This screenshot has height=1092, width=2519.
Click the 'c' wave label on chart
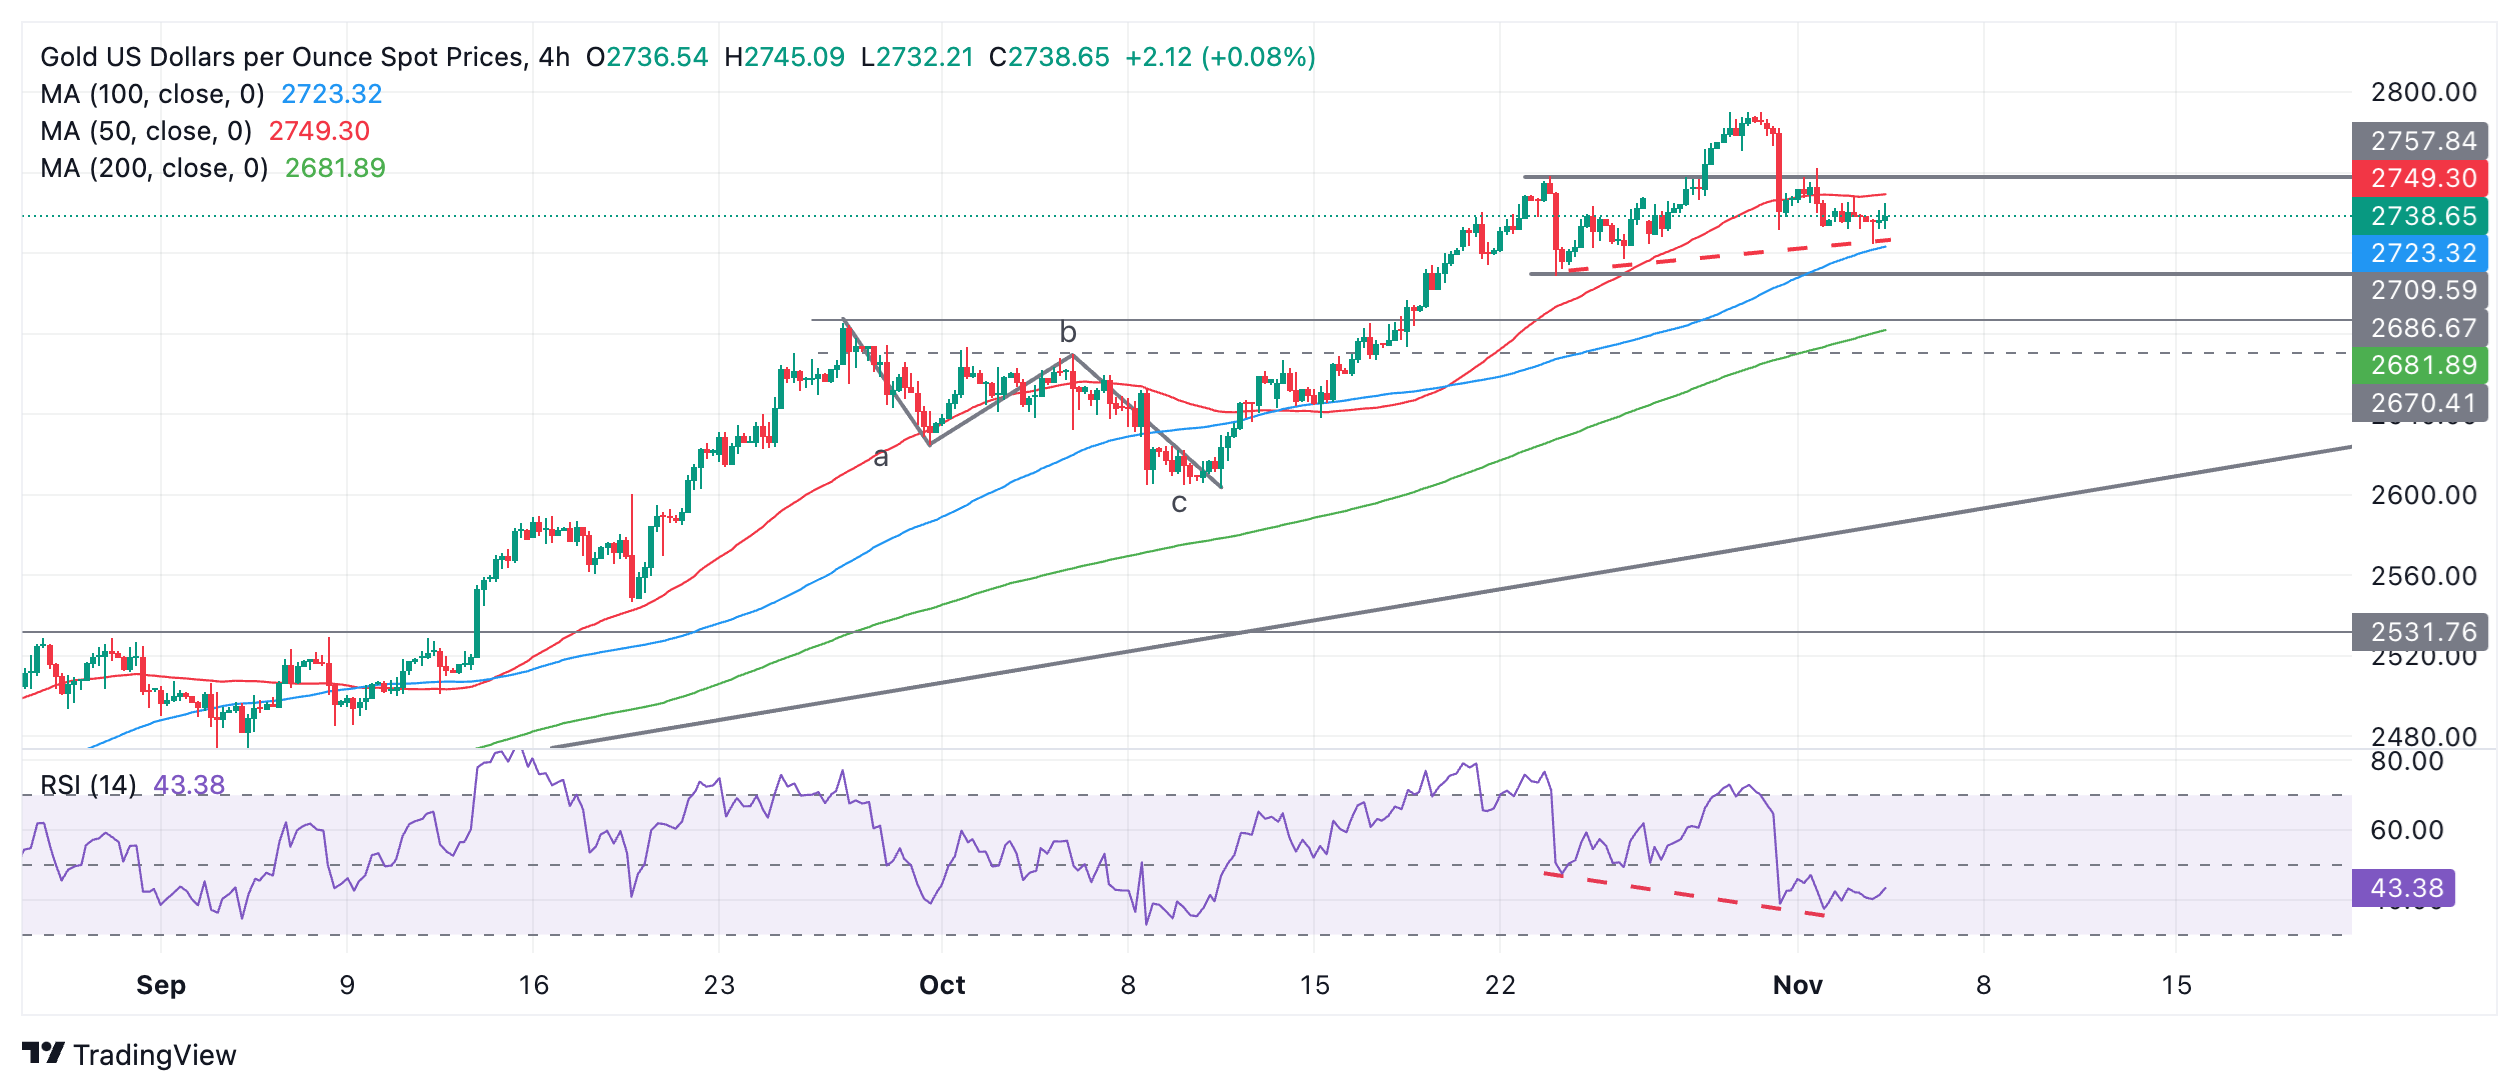coord(1179,503)
